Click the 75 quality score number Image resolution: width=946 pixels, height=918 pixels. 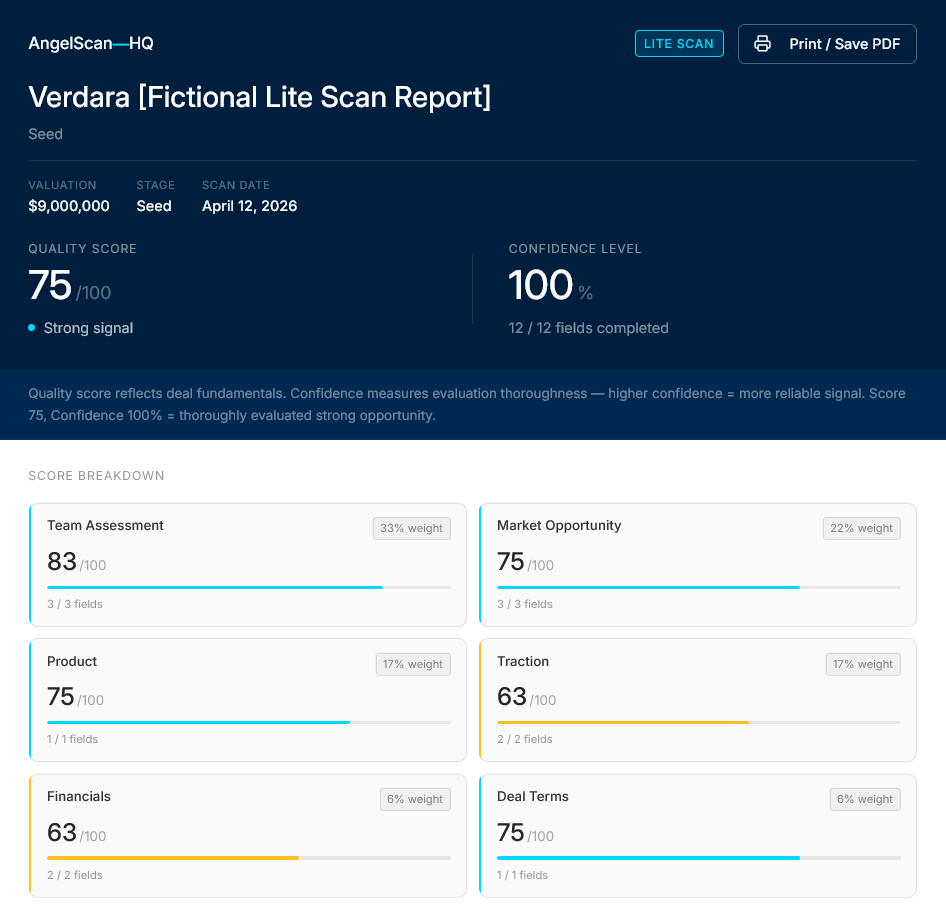pyautogui.click(x=50, y=285)
